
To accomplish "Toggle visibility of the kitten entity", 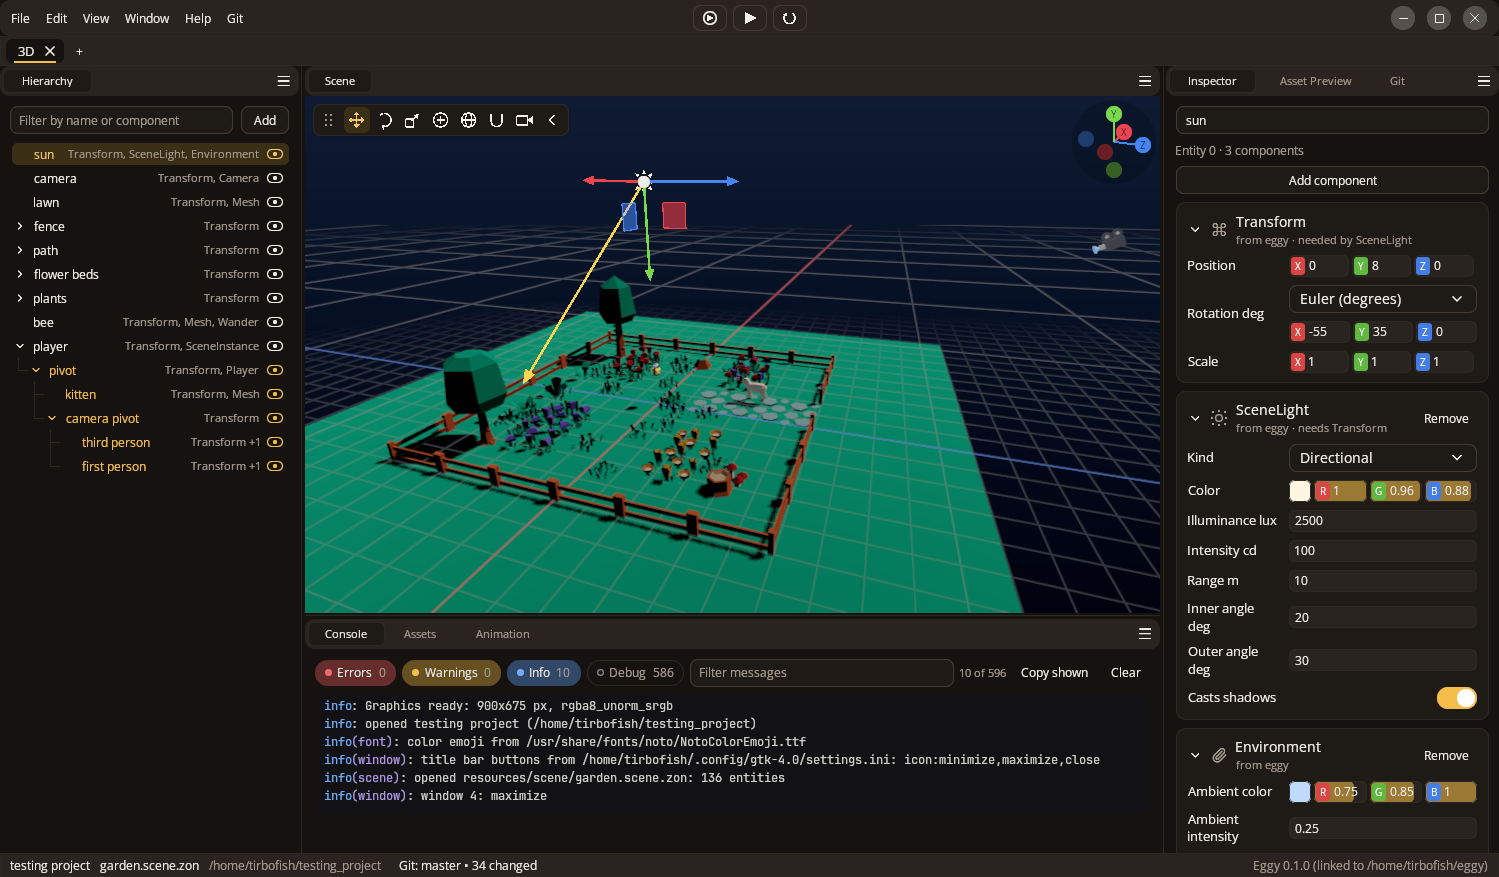I will coord(275,394).
